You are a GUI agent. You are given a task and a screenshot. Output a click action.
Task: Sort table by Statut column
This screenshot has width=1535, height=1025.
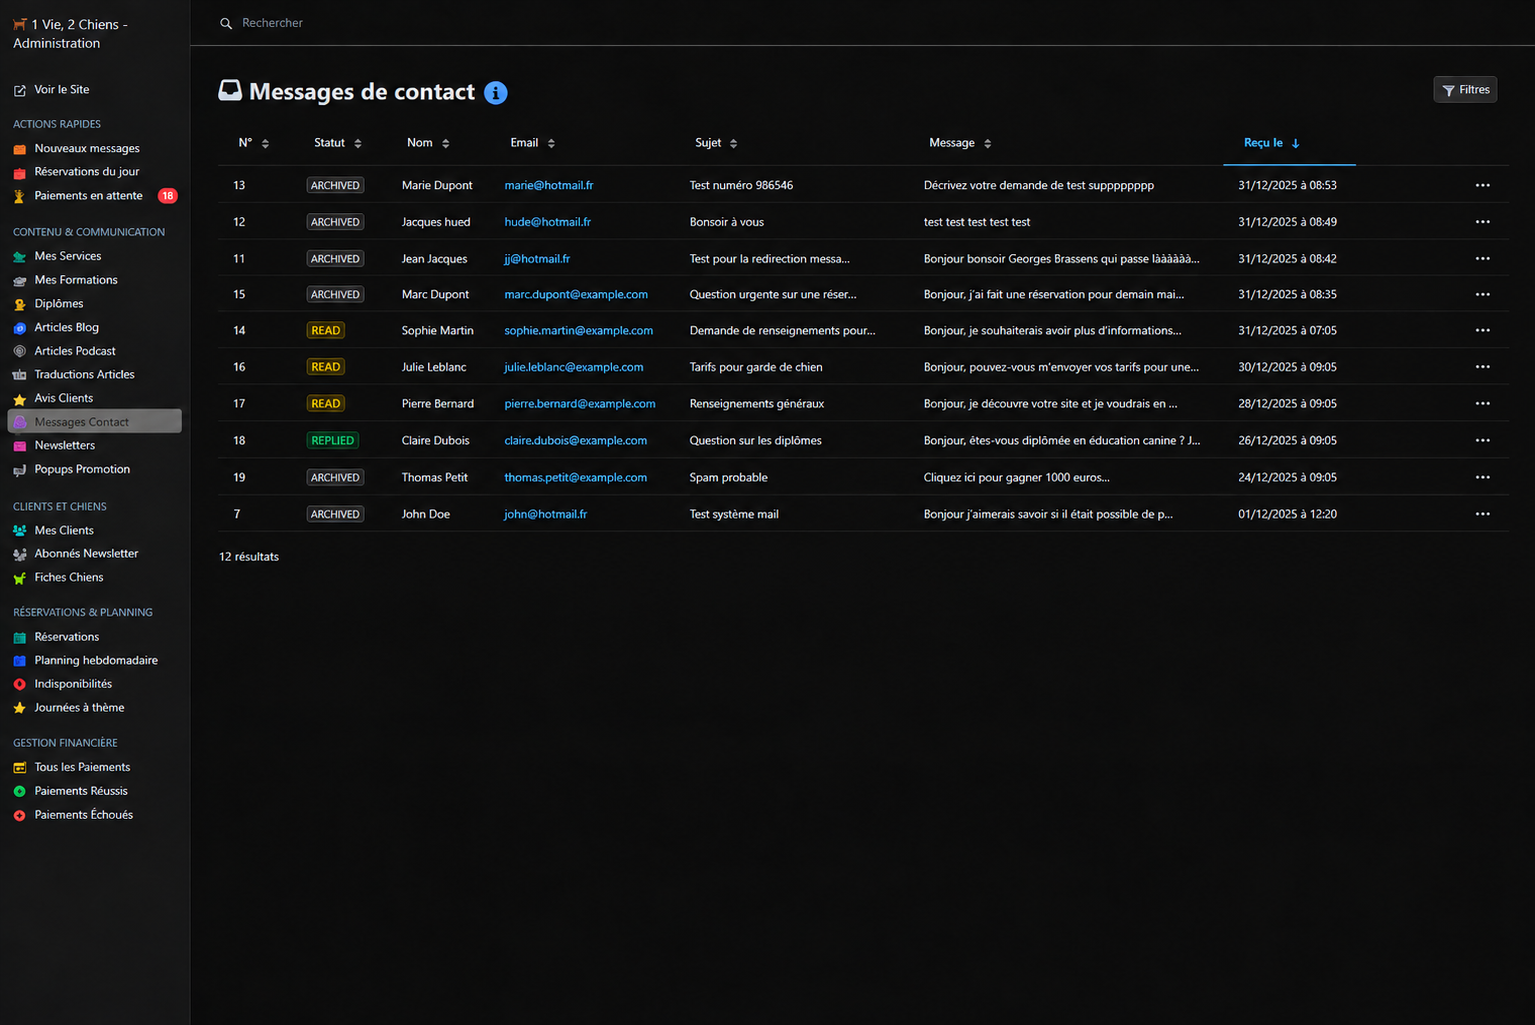coord(338,143)
